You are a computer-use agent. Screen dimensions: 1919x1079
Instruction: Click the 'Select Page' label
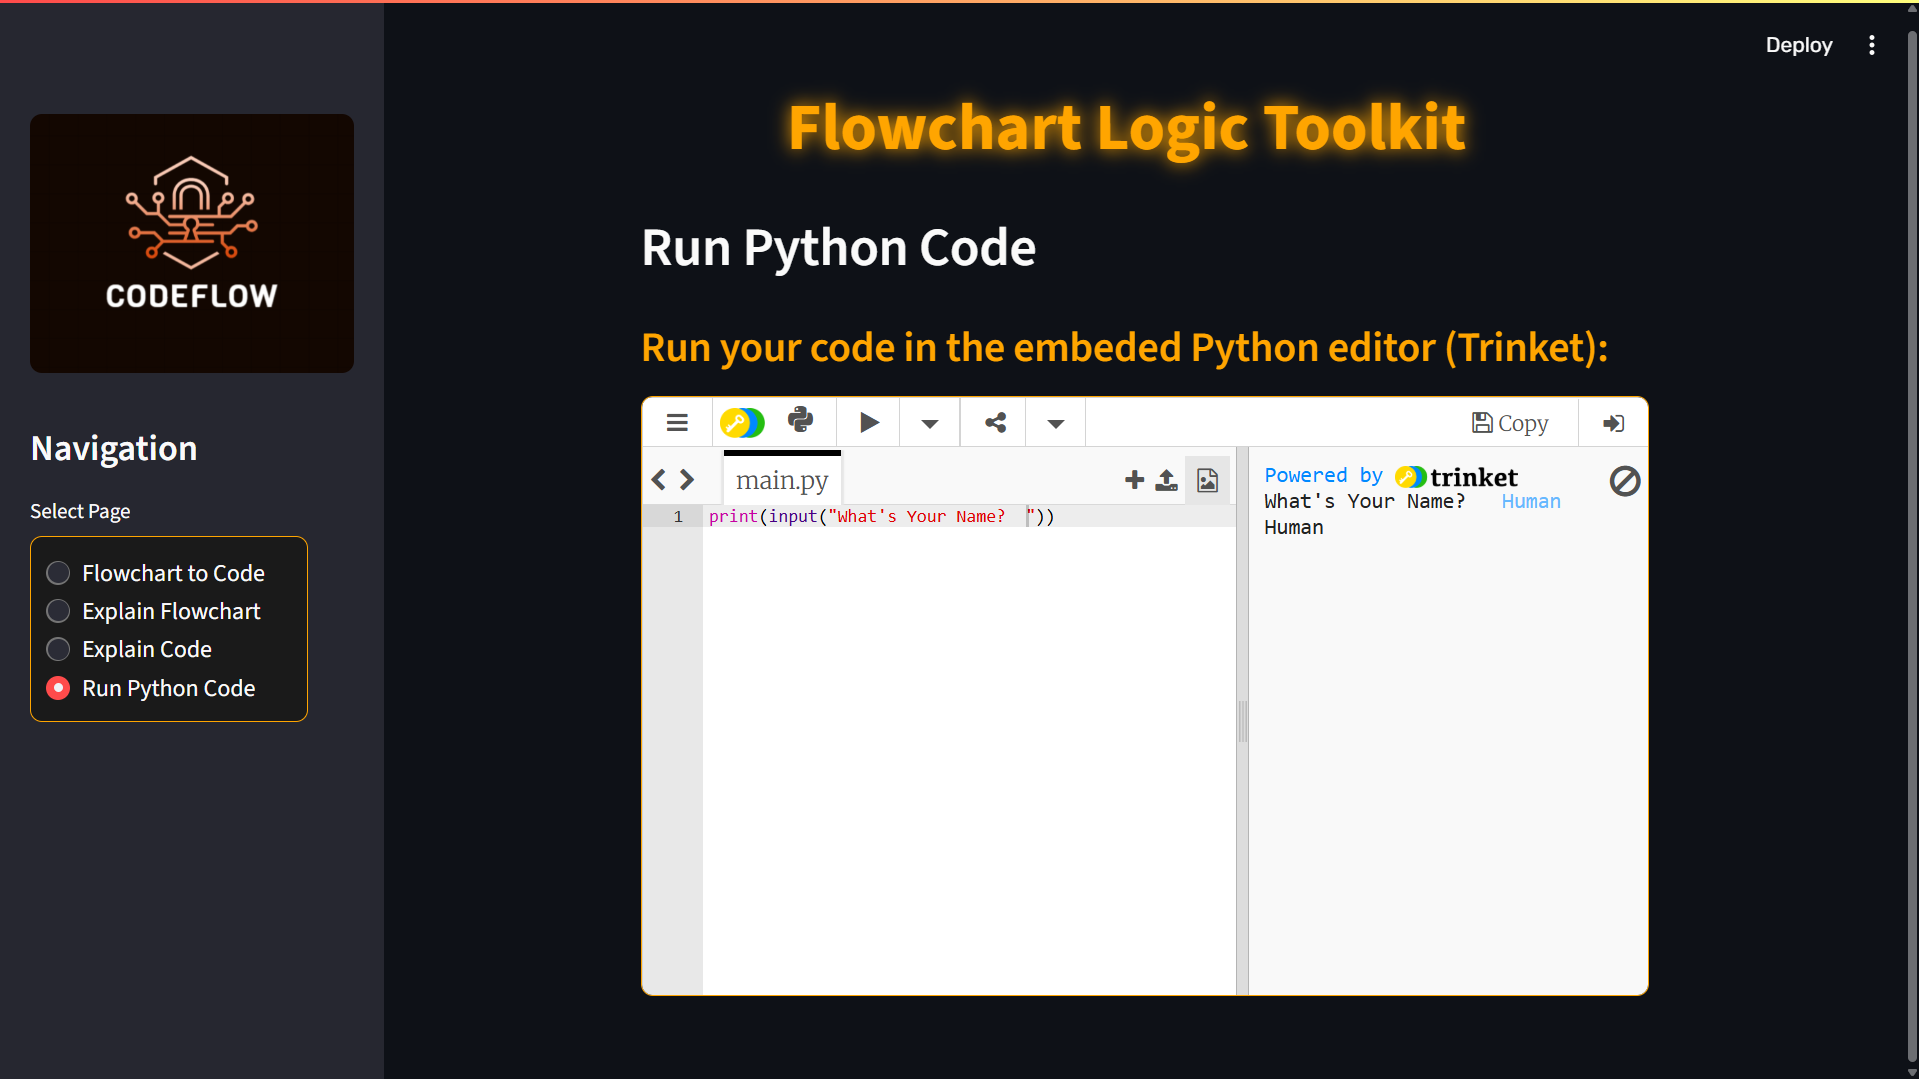click(x=80, y=512)
